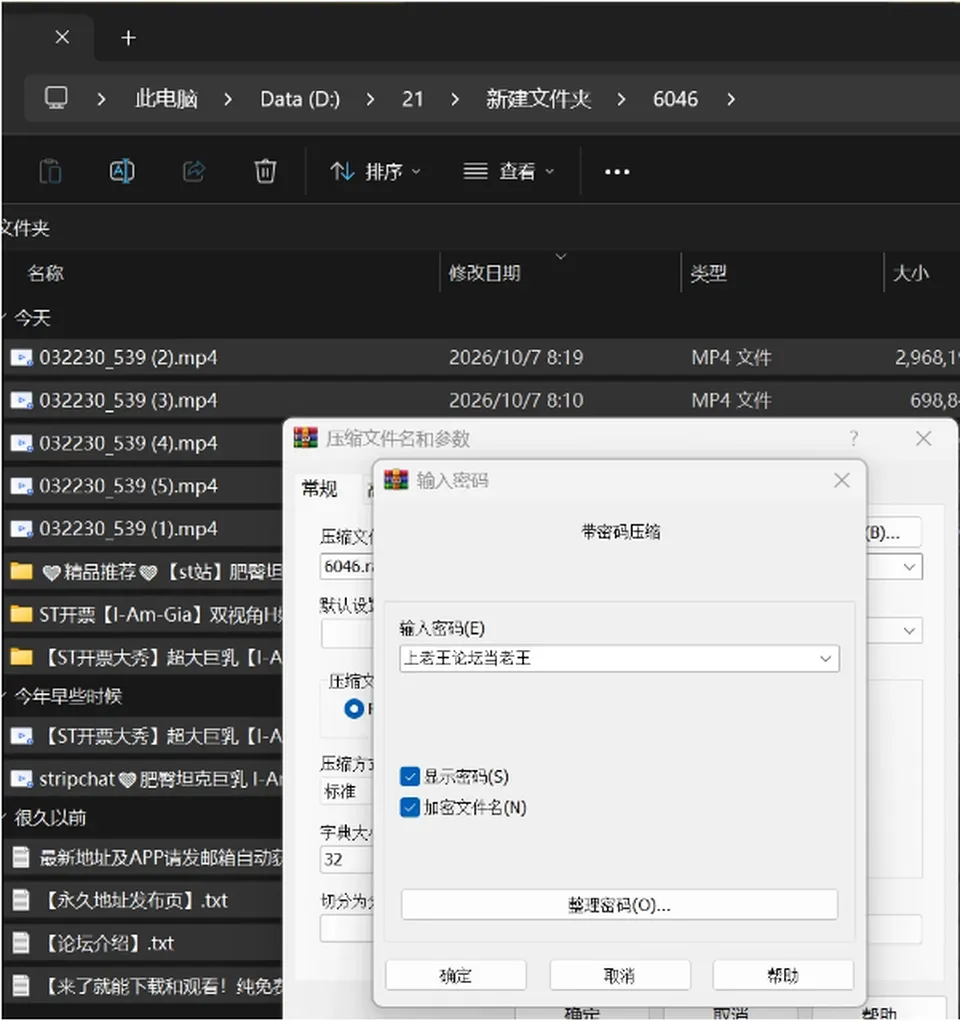Open the 查看 view dropdown
This screenshot has width=960, height=1021.
(509, 172)
